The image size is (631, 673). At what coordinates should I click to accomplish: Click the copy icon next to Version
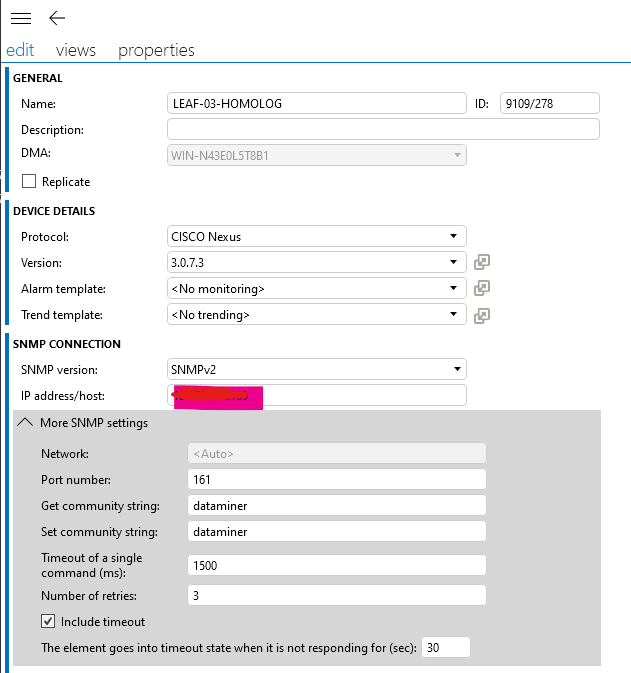pyautogui.click(x=482, y=262)
